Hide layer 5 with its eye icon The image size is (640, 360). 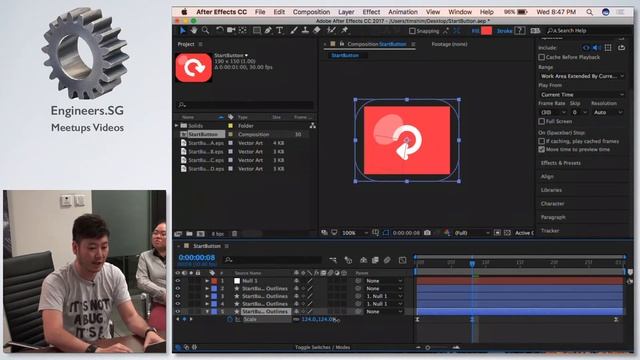tap(178, 311)
